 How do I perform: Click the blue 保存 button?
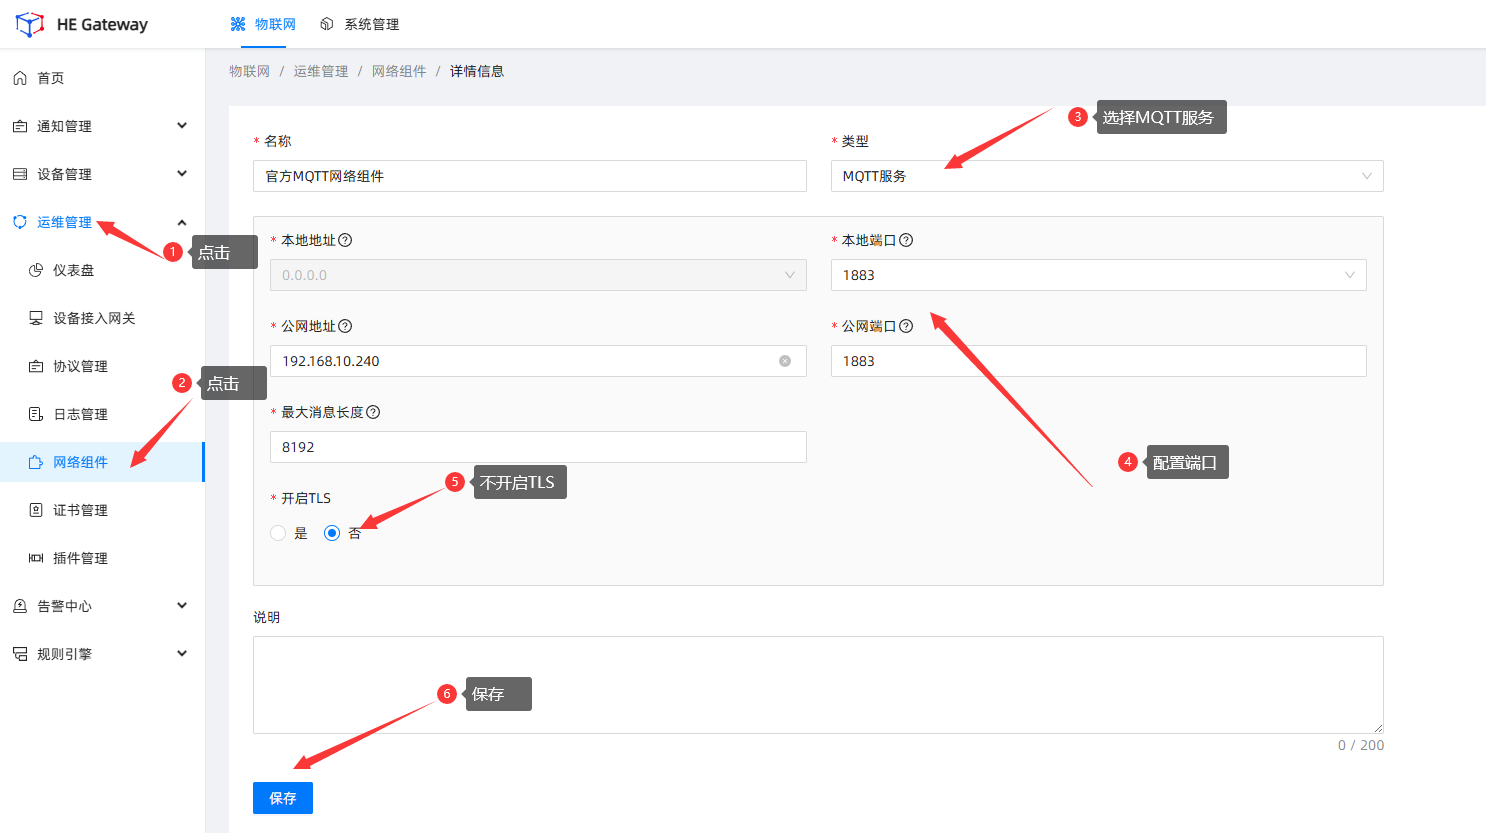coord(283,798)
